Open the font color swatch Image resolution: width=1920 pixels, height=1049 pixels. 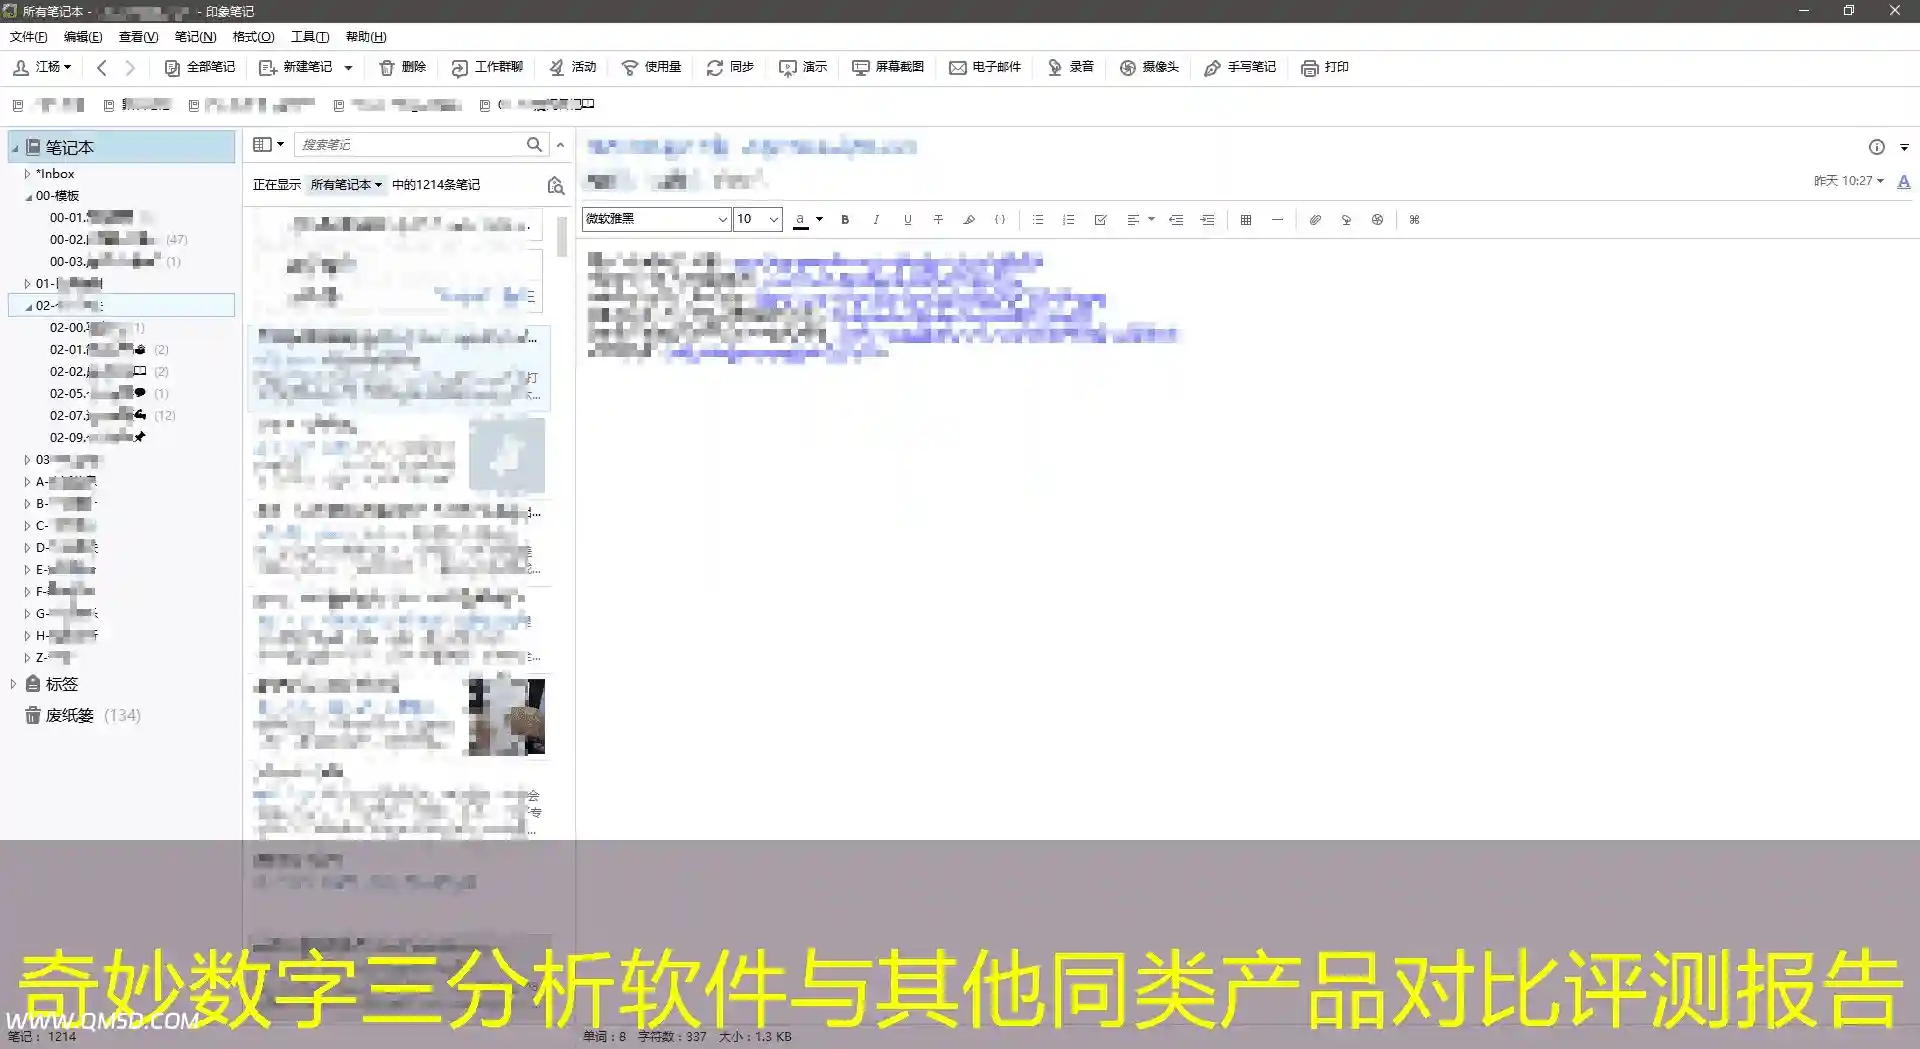800,220
